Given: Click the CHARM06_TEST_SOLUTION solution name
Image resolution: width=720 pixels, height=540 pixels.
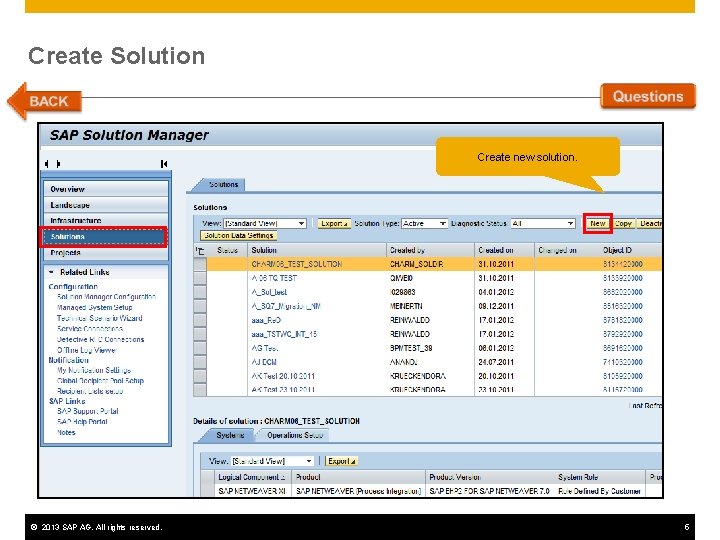Looking at the screenshot, I should [297, 264].
